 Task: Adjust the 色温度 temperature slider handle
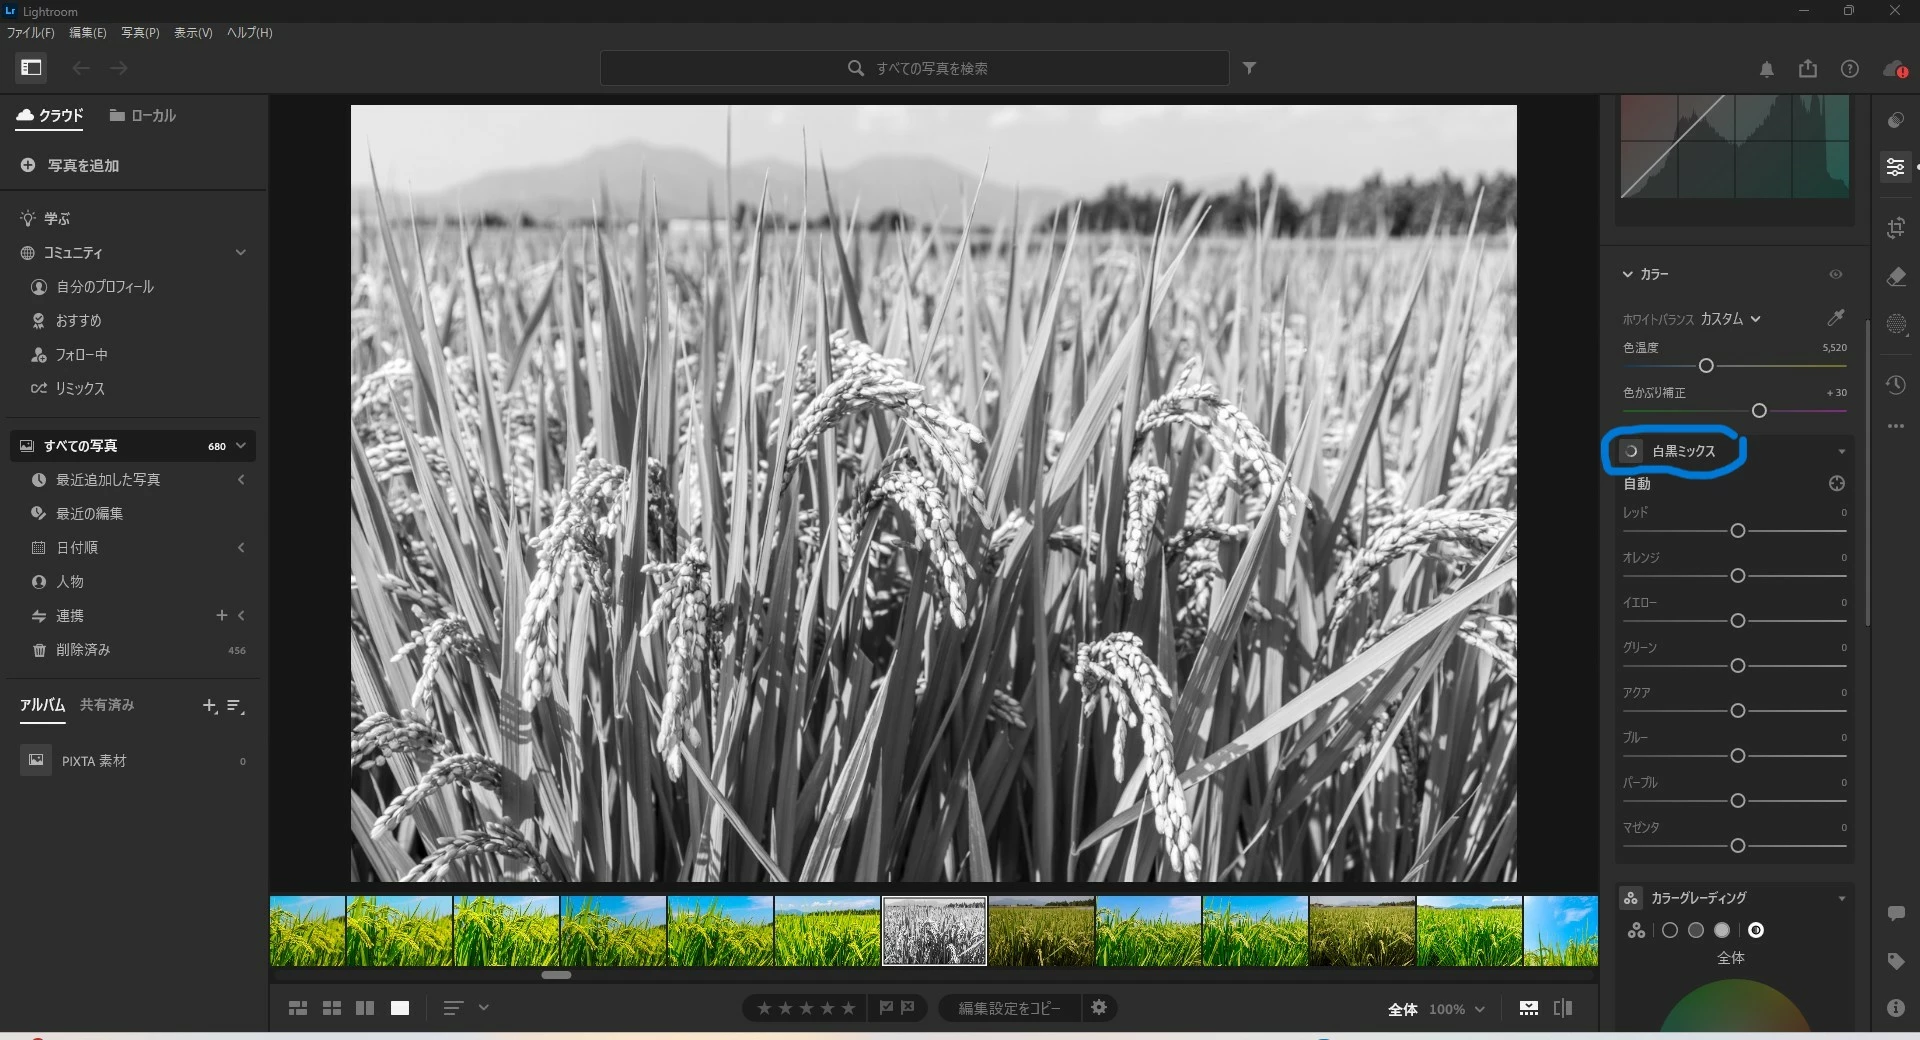1706,366
